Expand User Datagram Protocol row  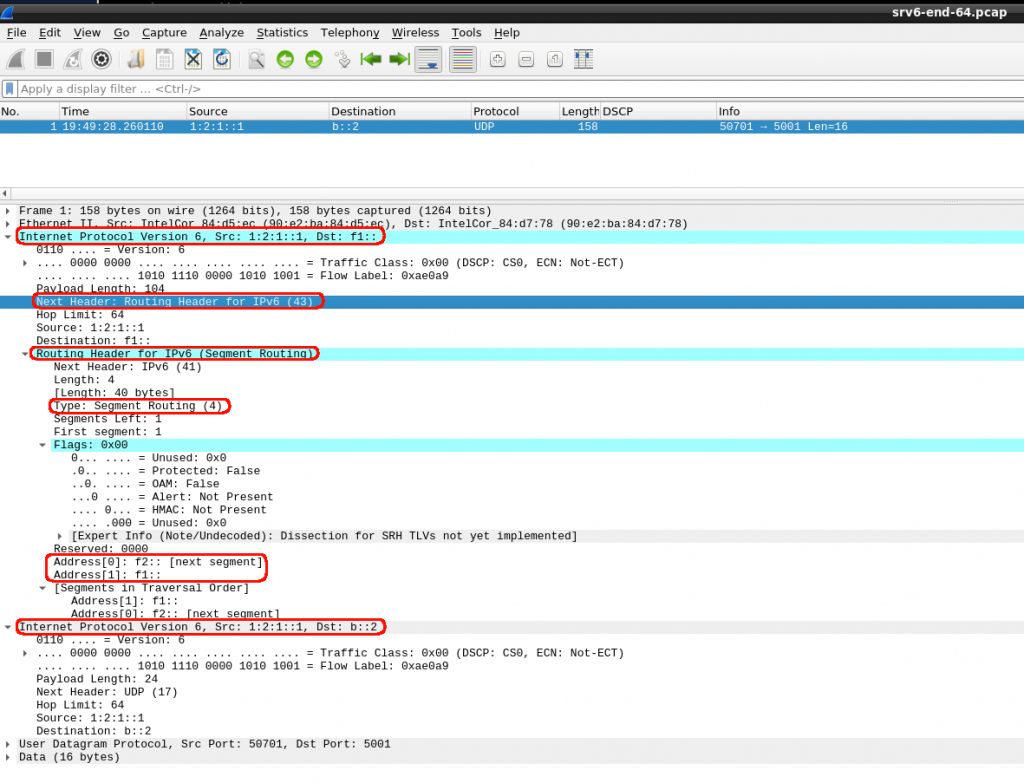[x=8, y=744]
